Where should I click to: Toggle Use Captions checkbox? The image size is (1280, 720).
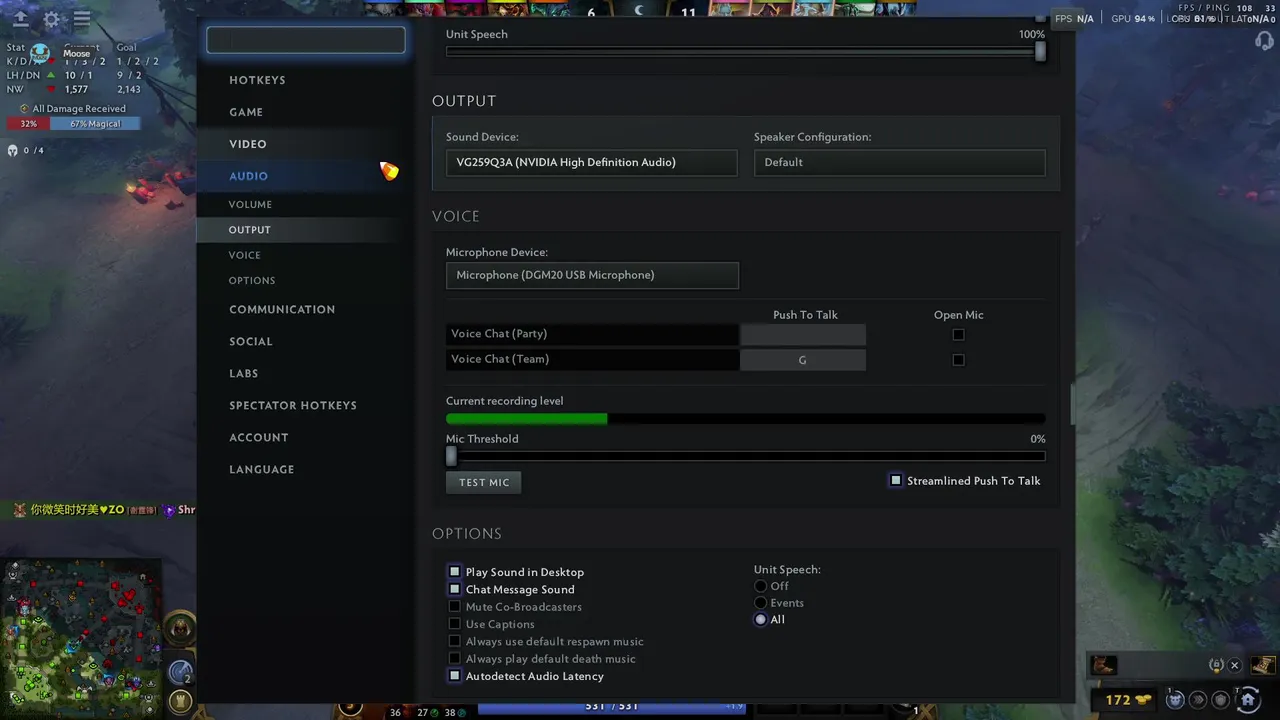click(454, 624)
